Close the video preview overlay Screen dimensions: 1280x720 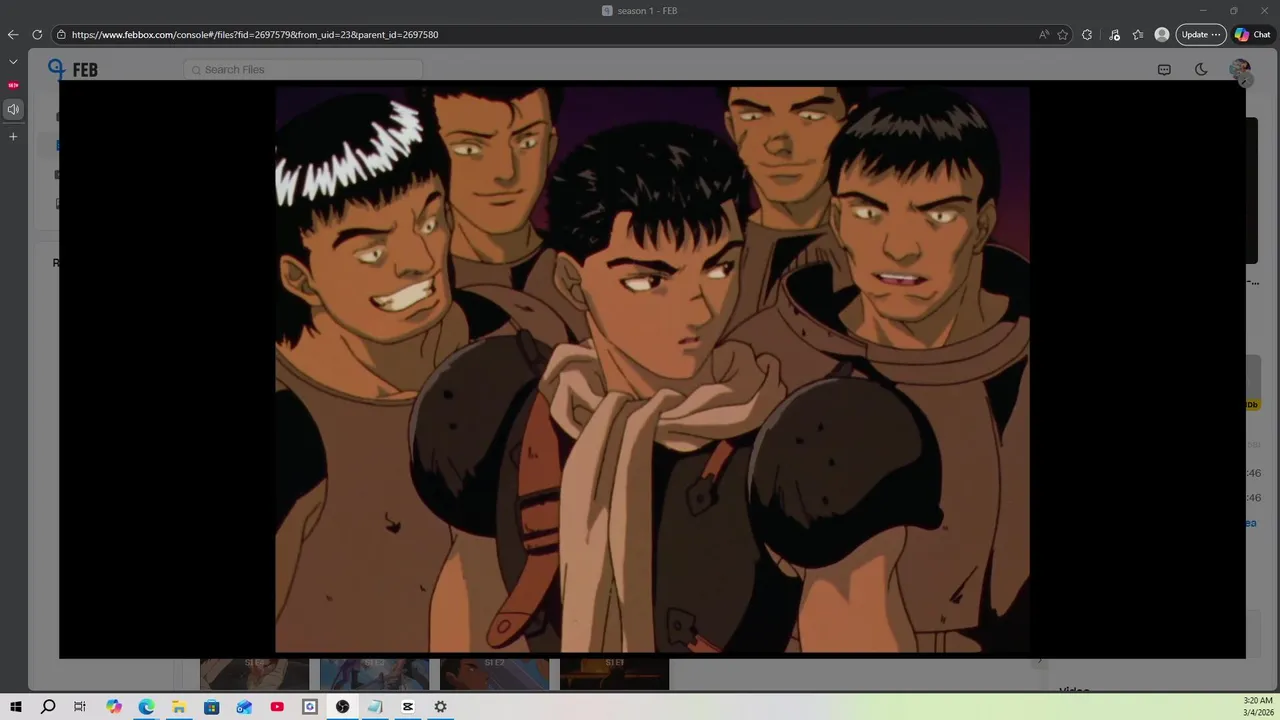[x=1245, y=81]
